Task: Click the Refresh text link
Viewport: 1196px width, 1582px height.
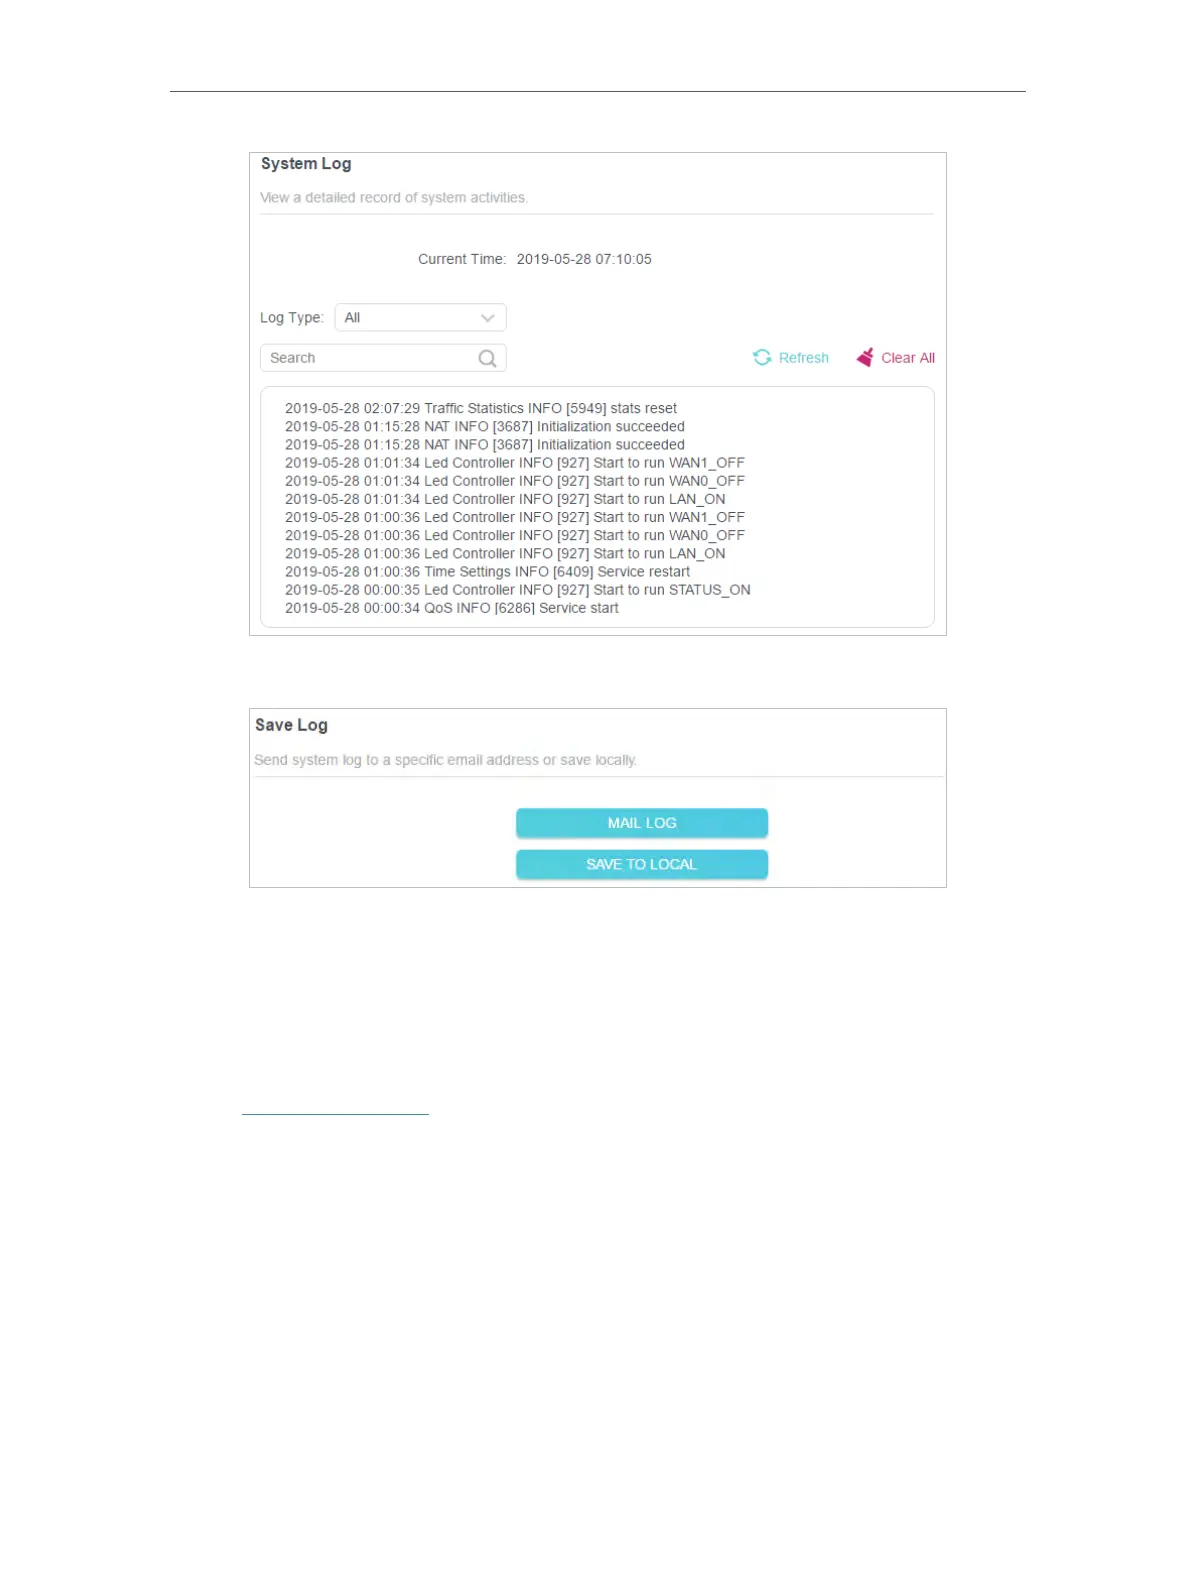Action: pos(804,358)
